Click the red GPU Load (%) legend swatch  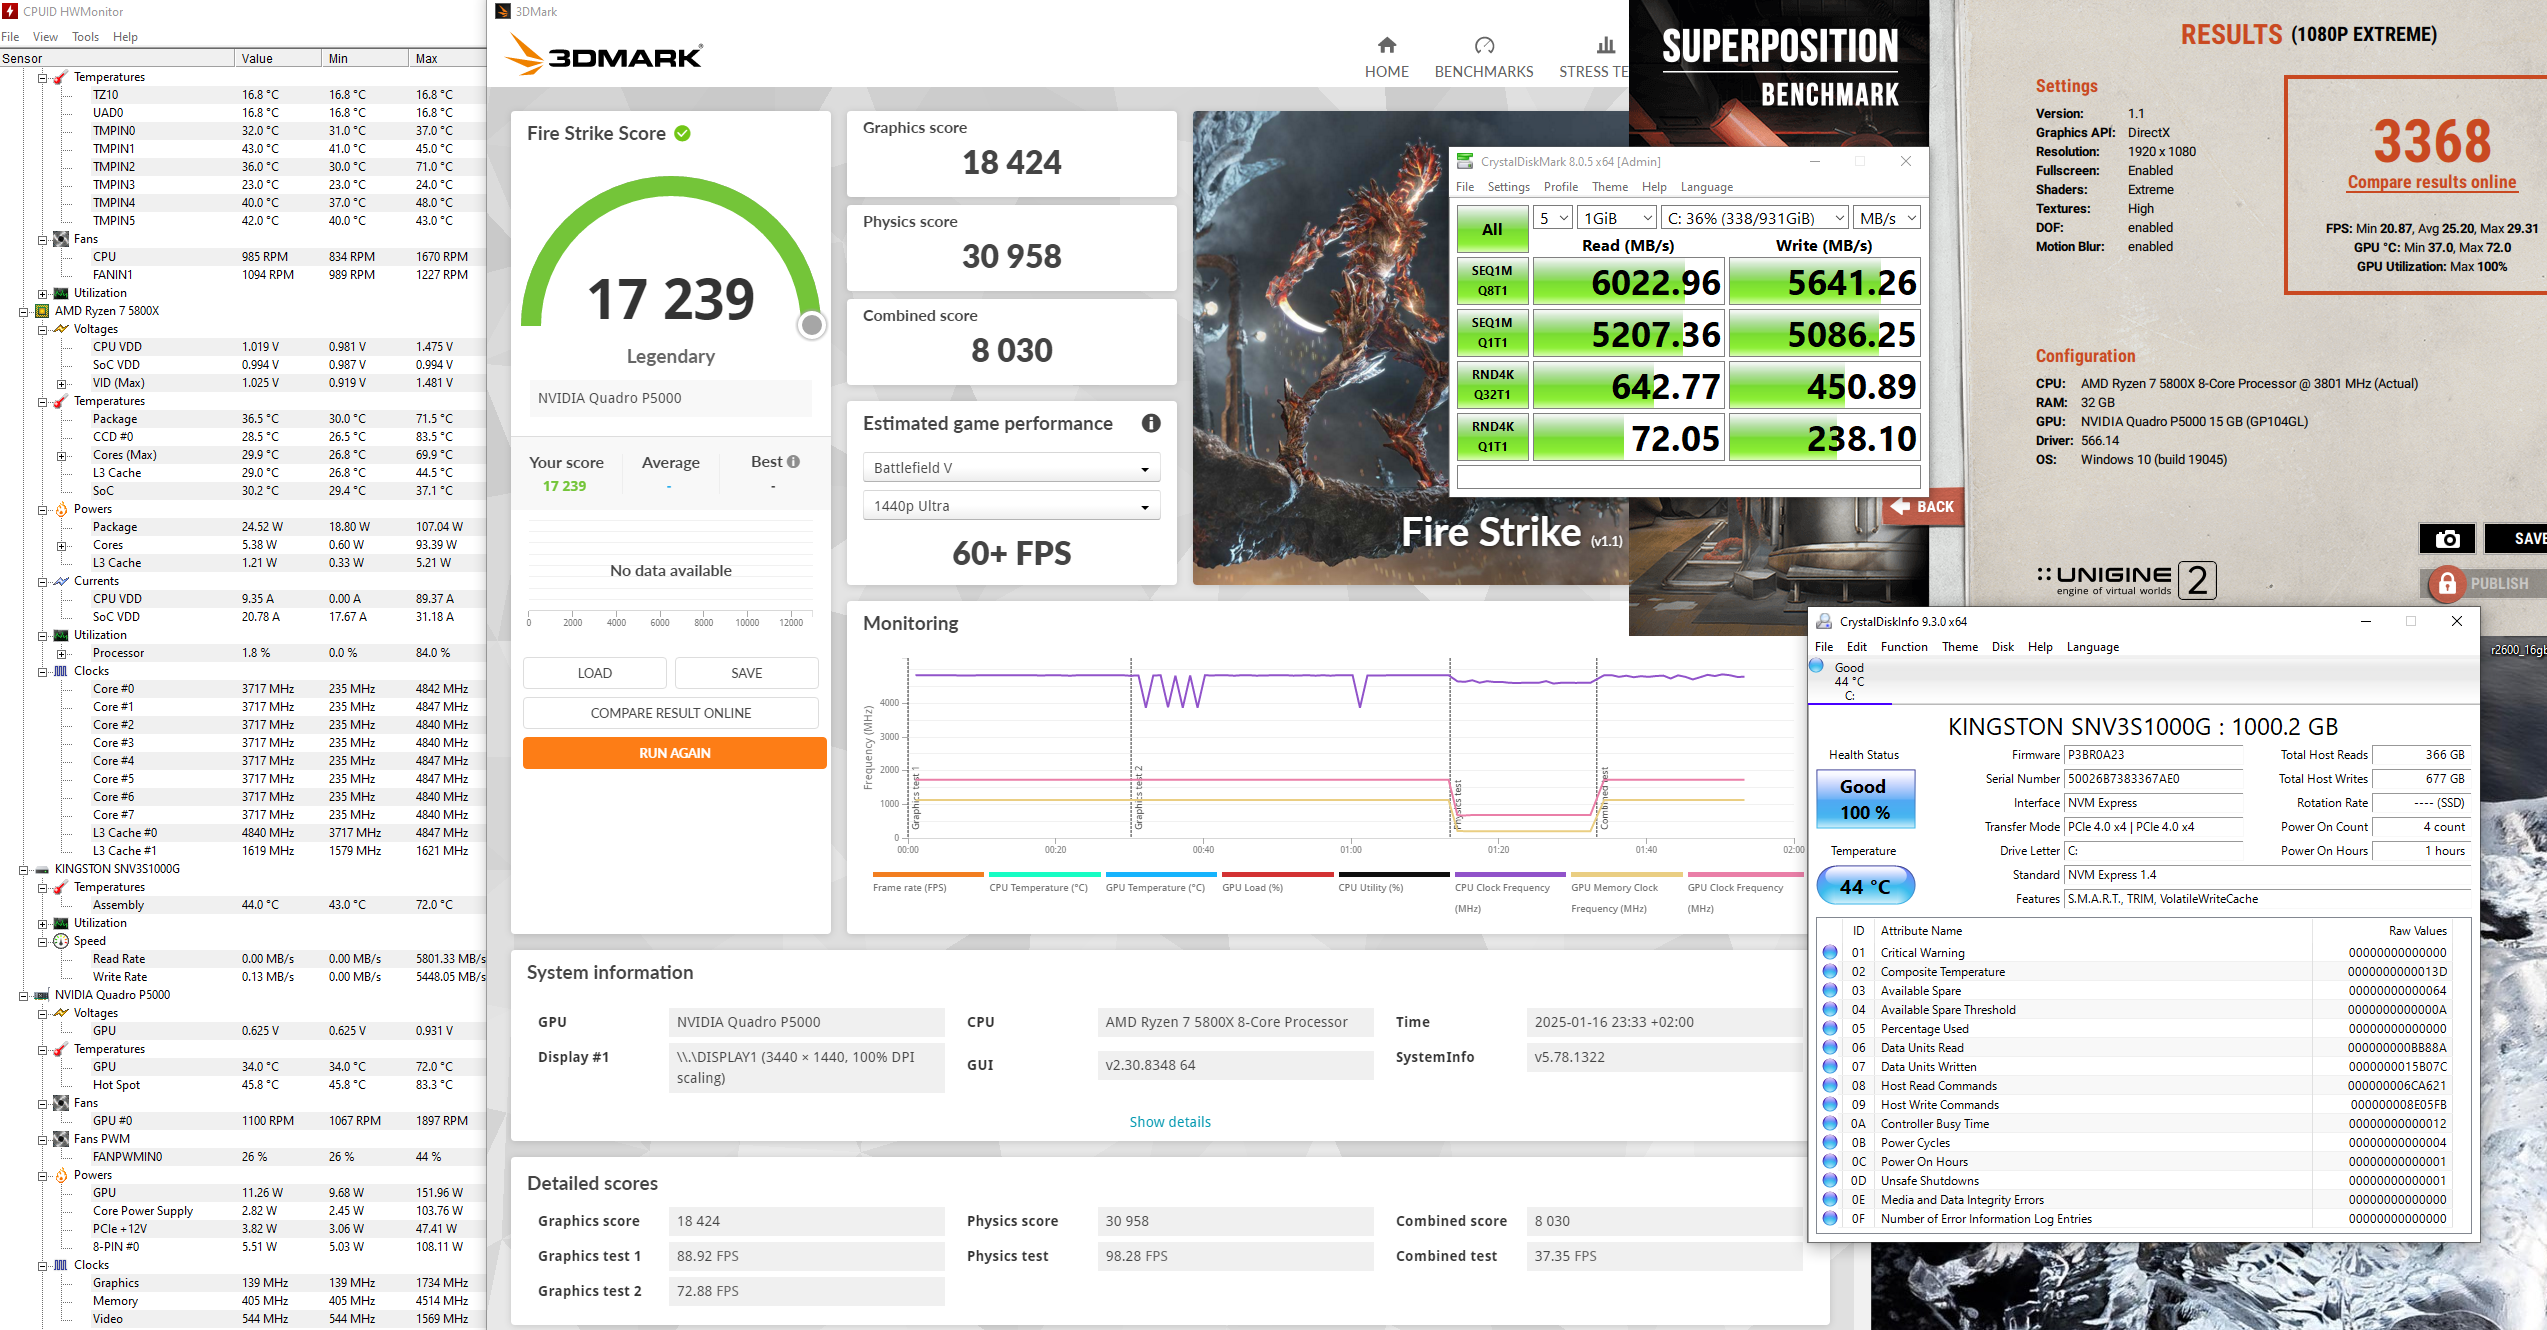click(x=1276, y=874)
